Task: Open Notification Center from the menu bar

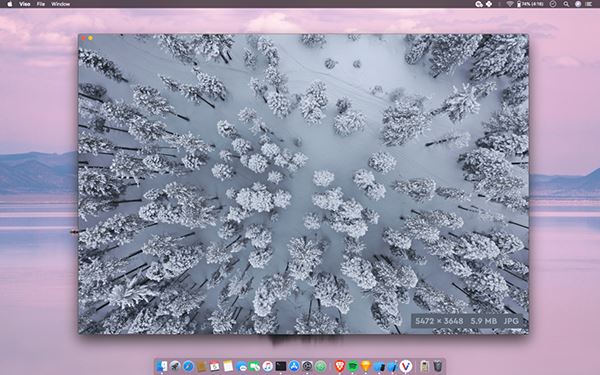Action: tap(589, 4)
